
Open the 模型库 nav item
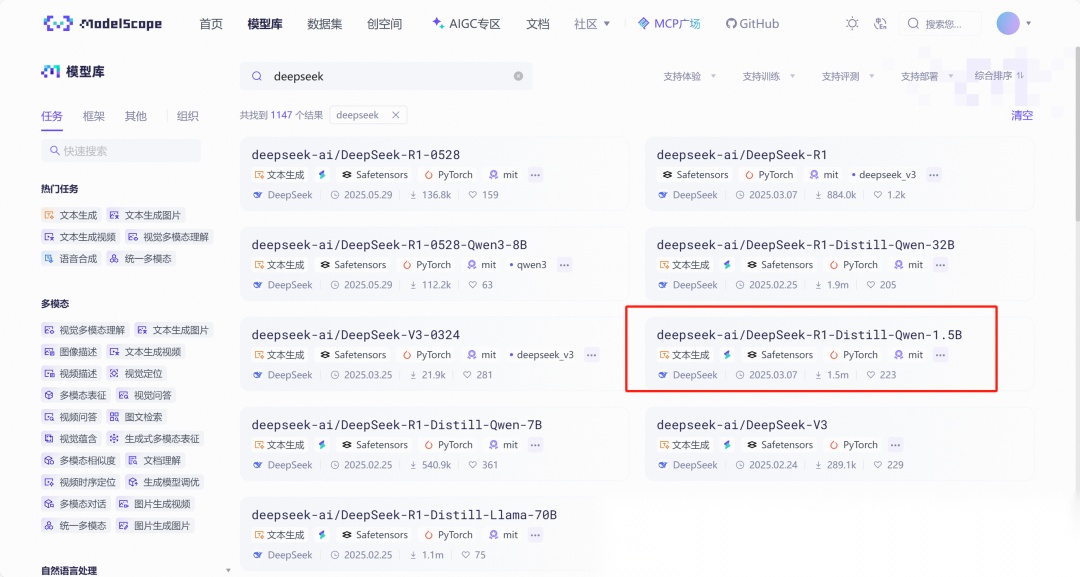(x=264, y=24)
